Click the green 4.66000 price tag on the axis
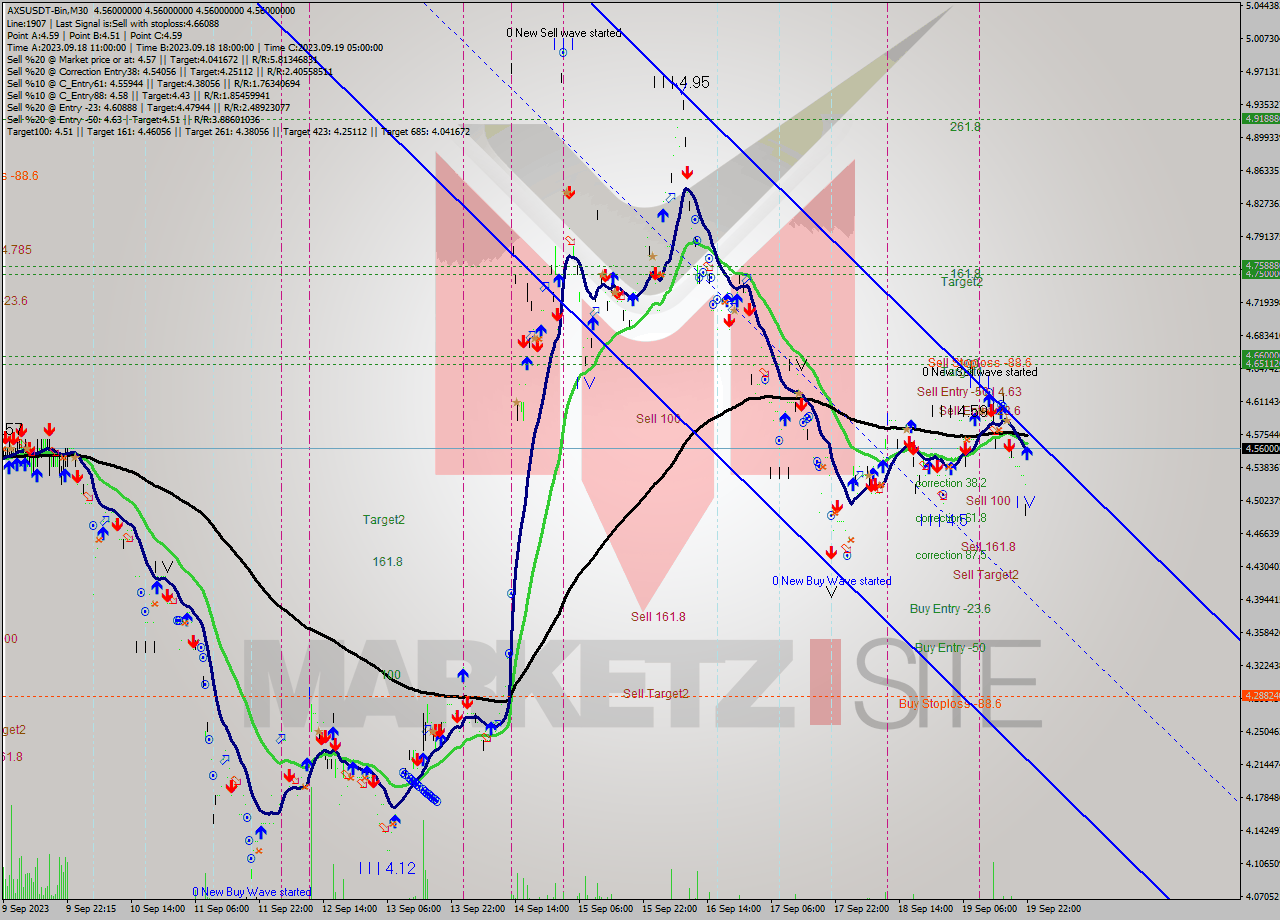The height and width of the screenshot is (920, 1280). click(1260, 355)
